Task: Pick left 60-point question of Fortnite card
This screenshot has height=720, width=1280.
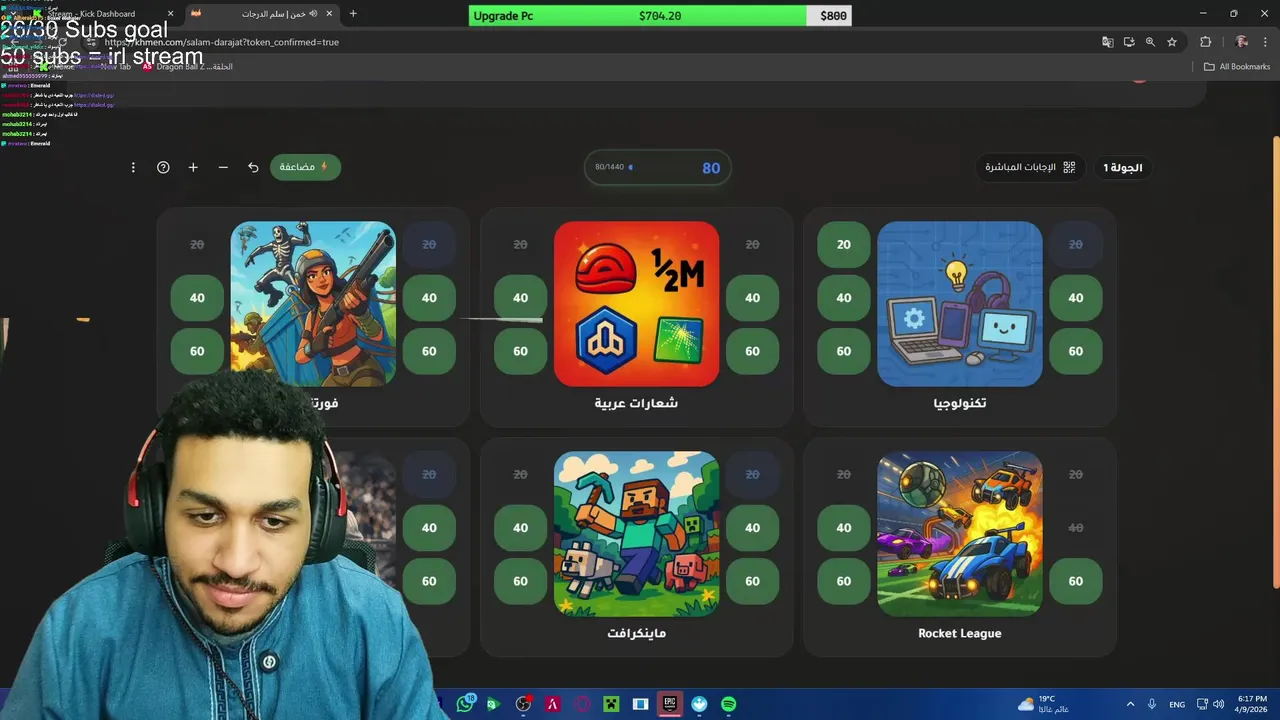Action: 197,351
